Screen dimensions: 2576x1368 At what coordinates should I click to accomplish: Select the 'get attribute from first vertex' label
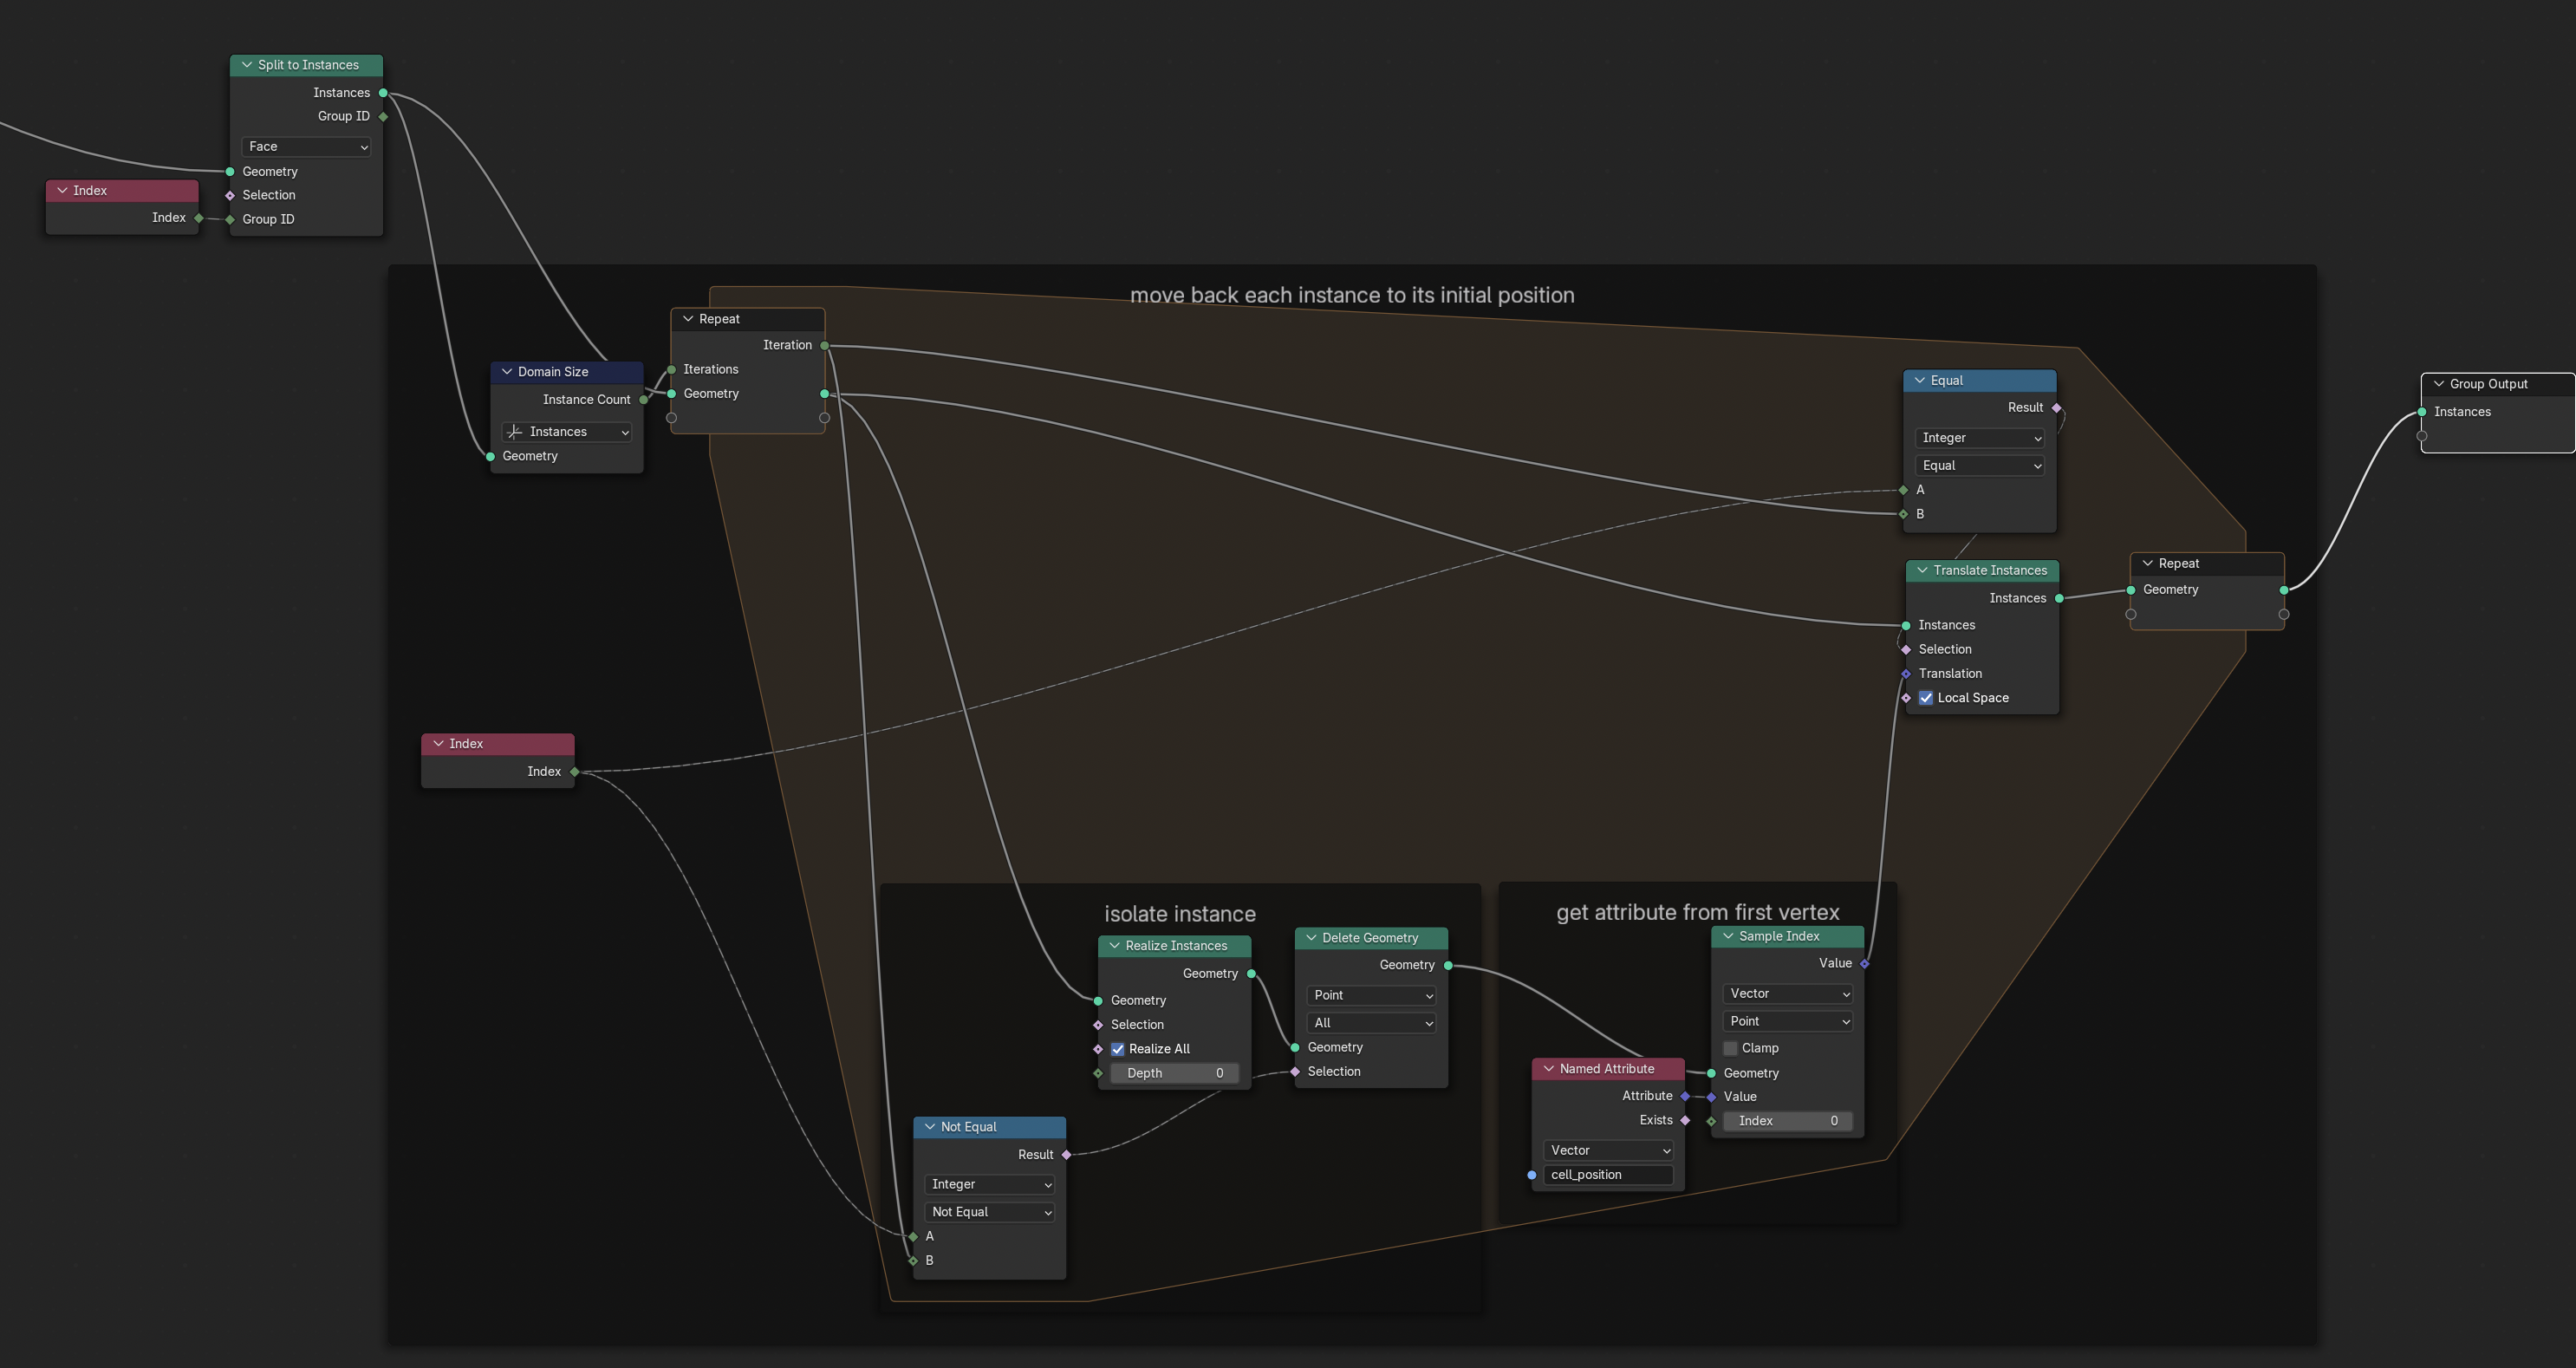tap(1698, 912)
